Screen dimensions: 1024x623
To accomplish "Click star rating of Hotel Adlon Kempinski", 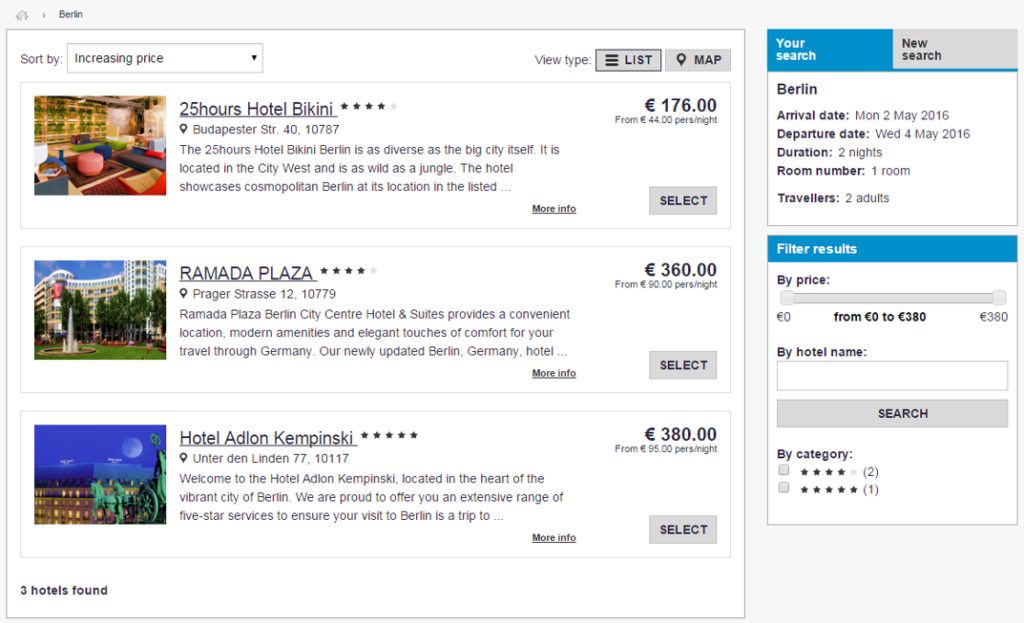I will (389, 436).
